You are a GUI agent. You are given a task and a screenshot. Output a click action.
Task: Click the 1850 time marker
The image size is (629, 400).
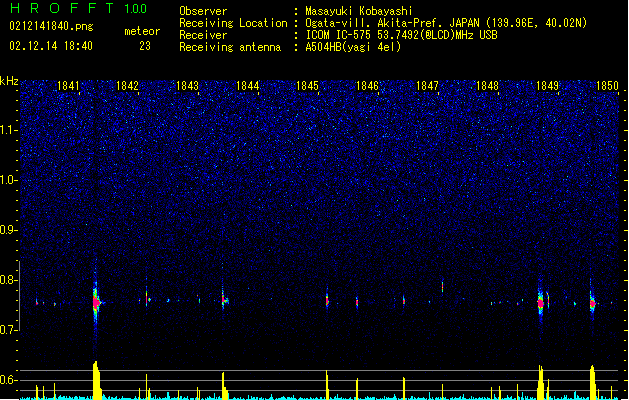607,86
